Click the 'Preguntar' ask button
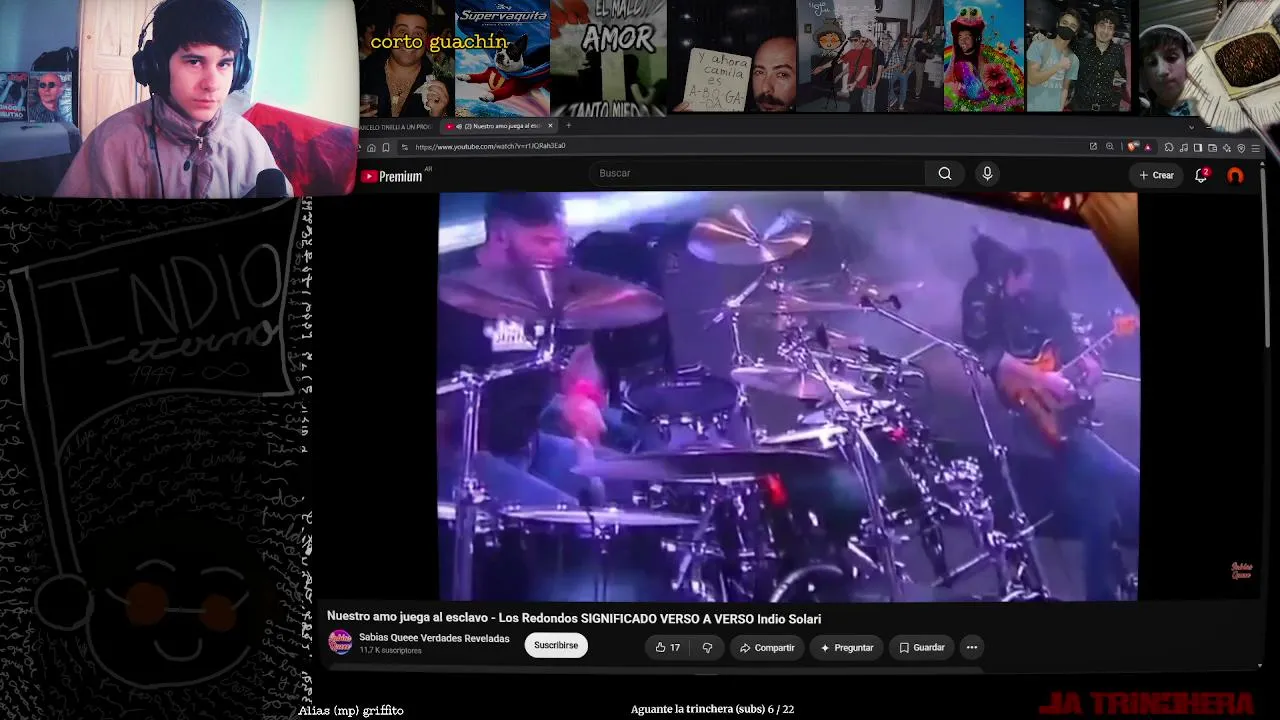Image resolution: width=1280 pixels, height=720 pixels. (847, 648)
